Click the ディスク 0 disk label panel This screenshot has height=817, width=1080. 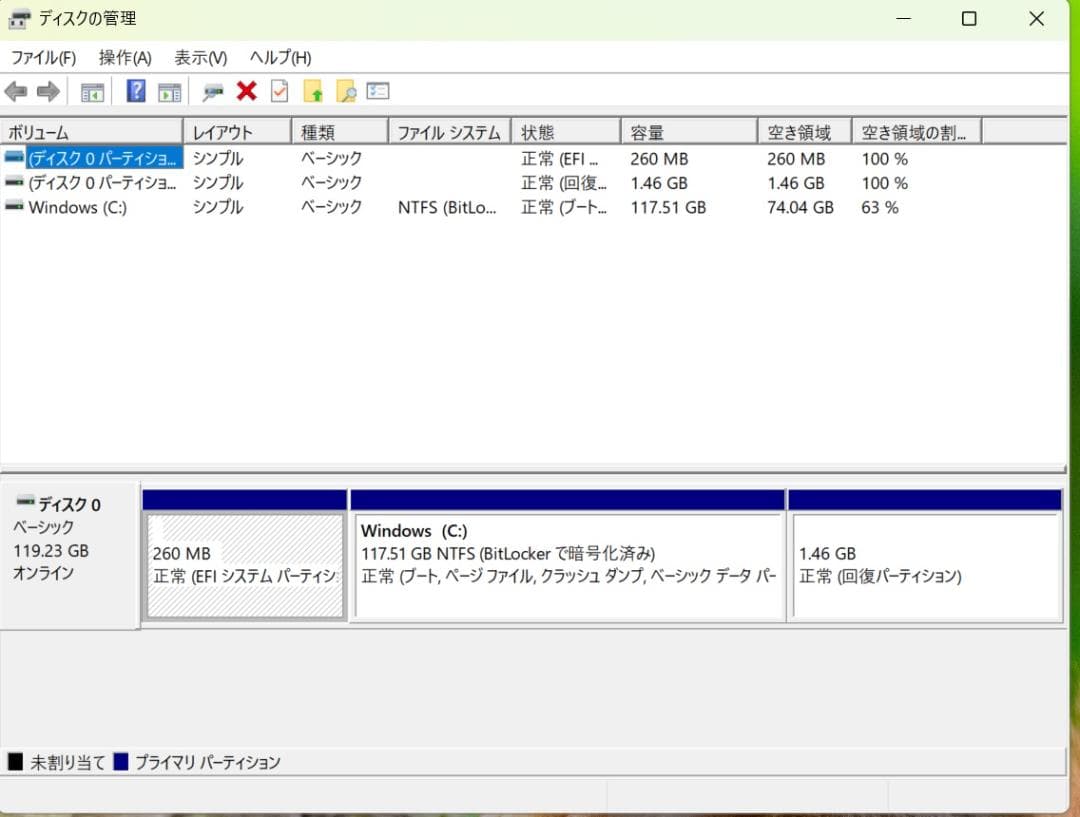(70, 555)
